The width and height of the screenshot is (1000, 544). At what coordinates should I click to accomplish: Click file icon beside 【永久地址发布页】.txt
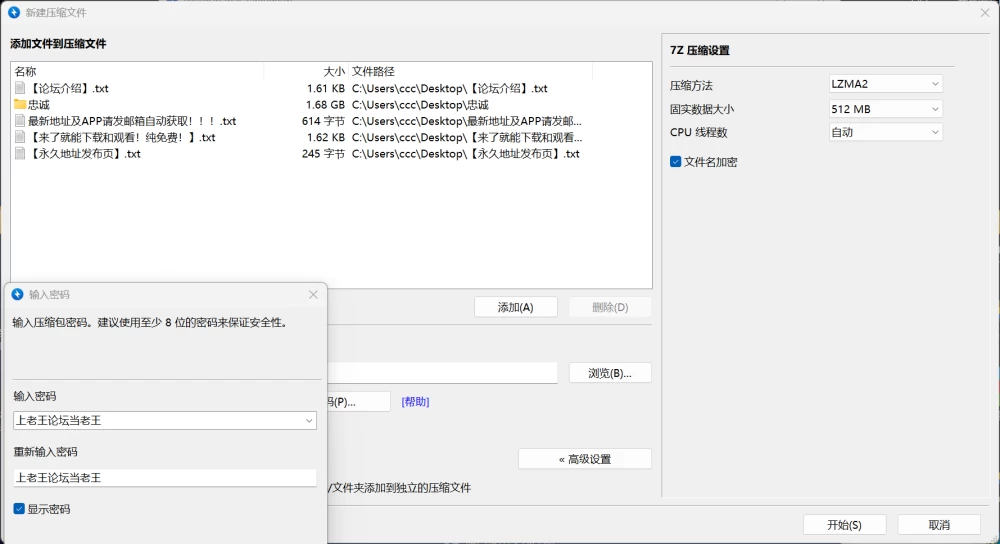point(20,154)
